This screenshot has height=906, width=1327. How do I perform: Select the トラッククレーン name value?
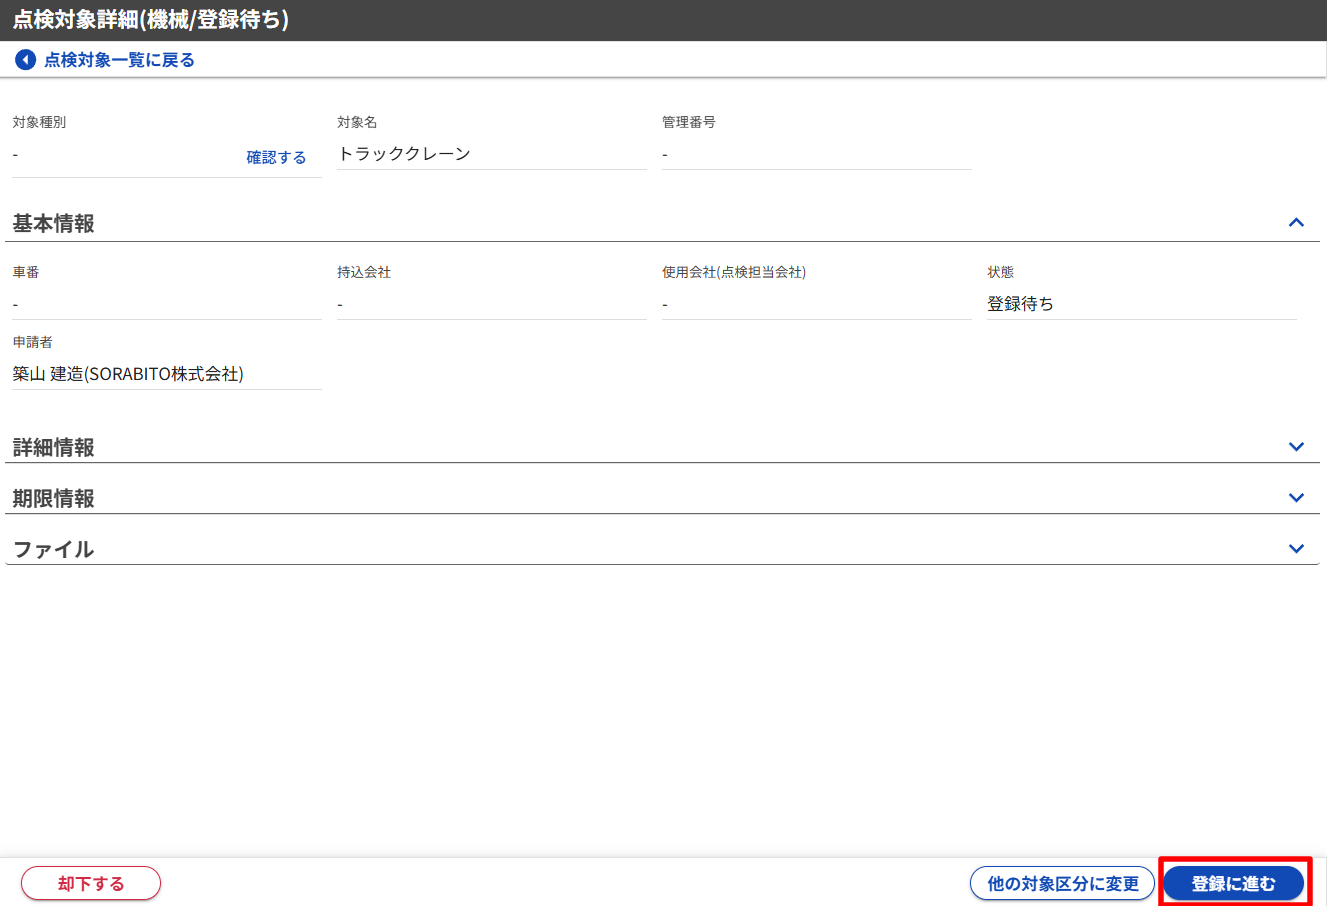pyautogui.click(x=404, y=154)
